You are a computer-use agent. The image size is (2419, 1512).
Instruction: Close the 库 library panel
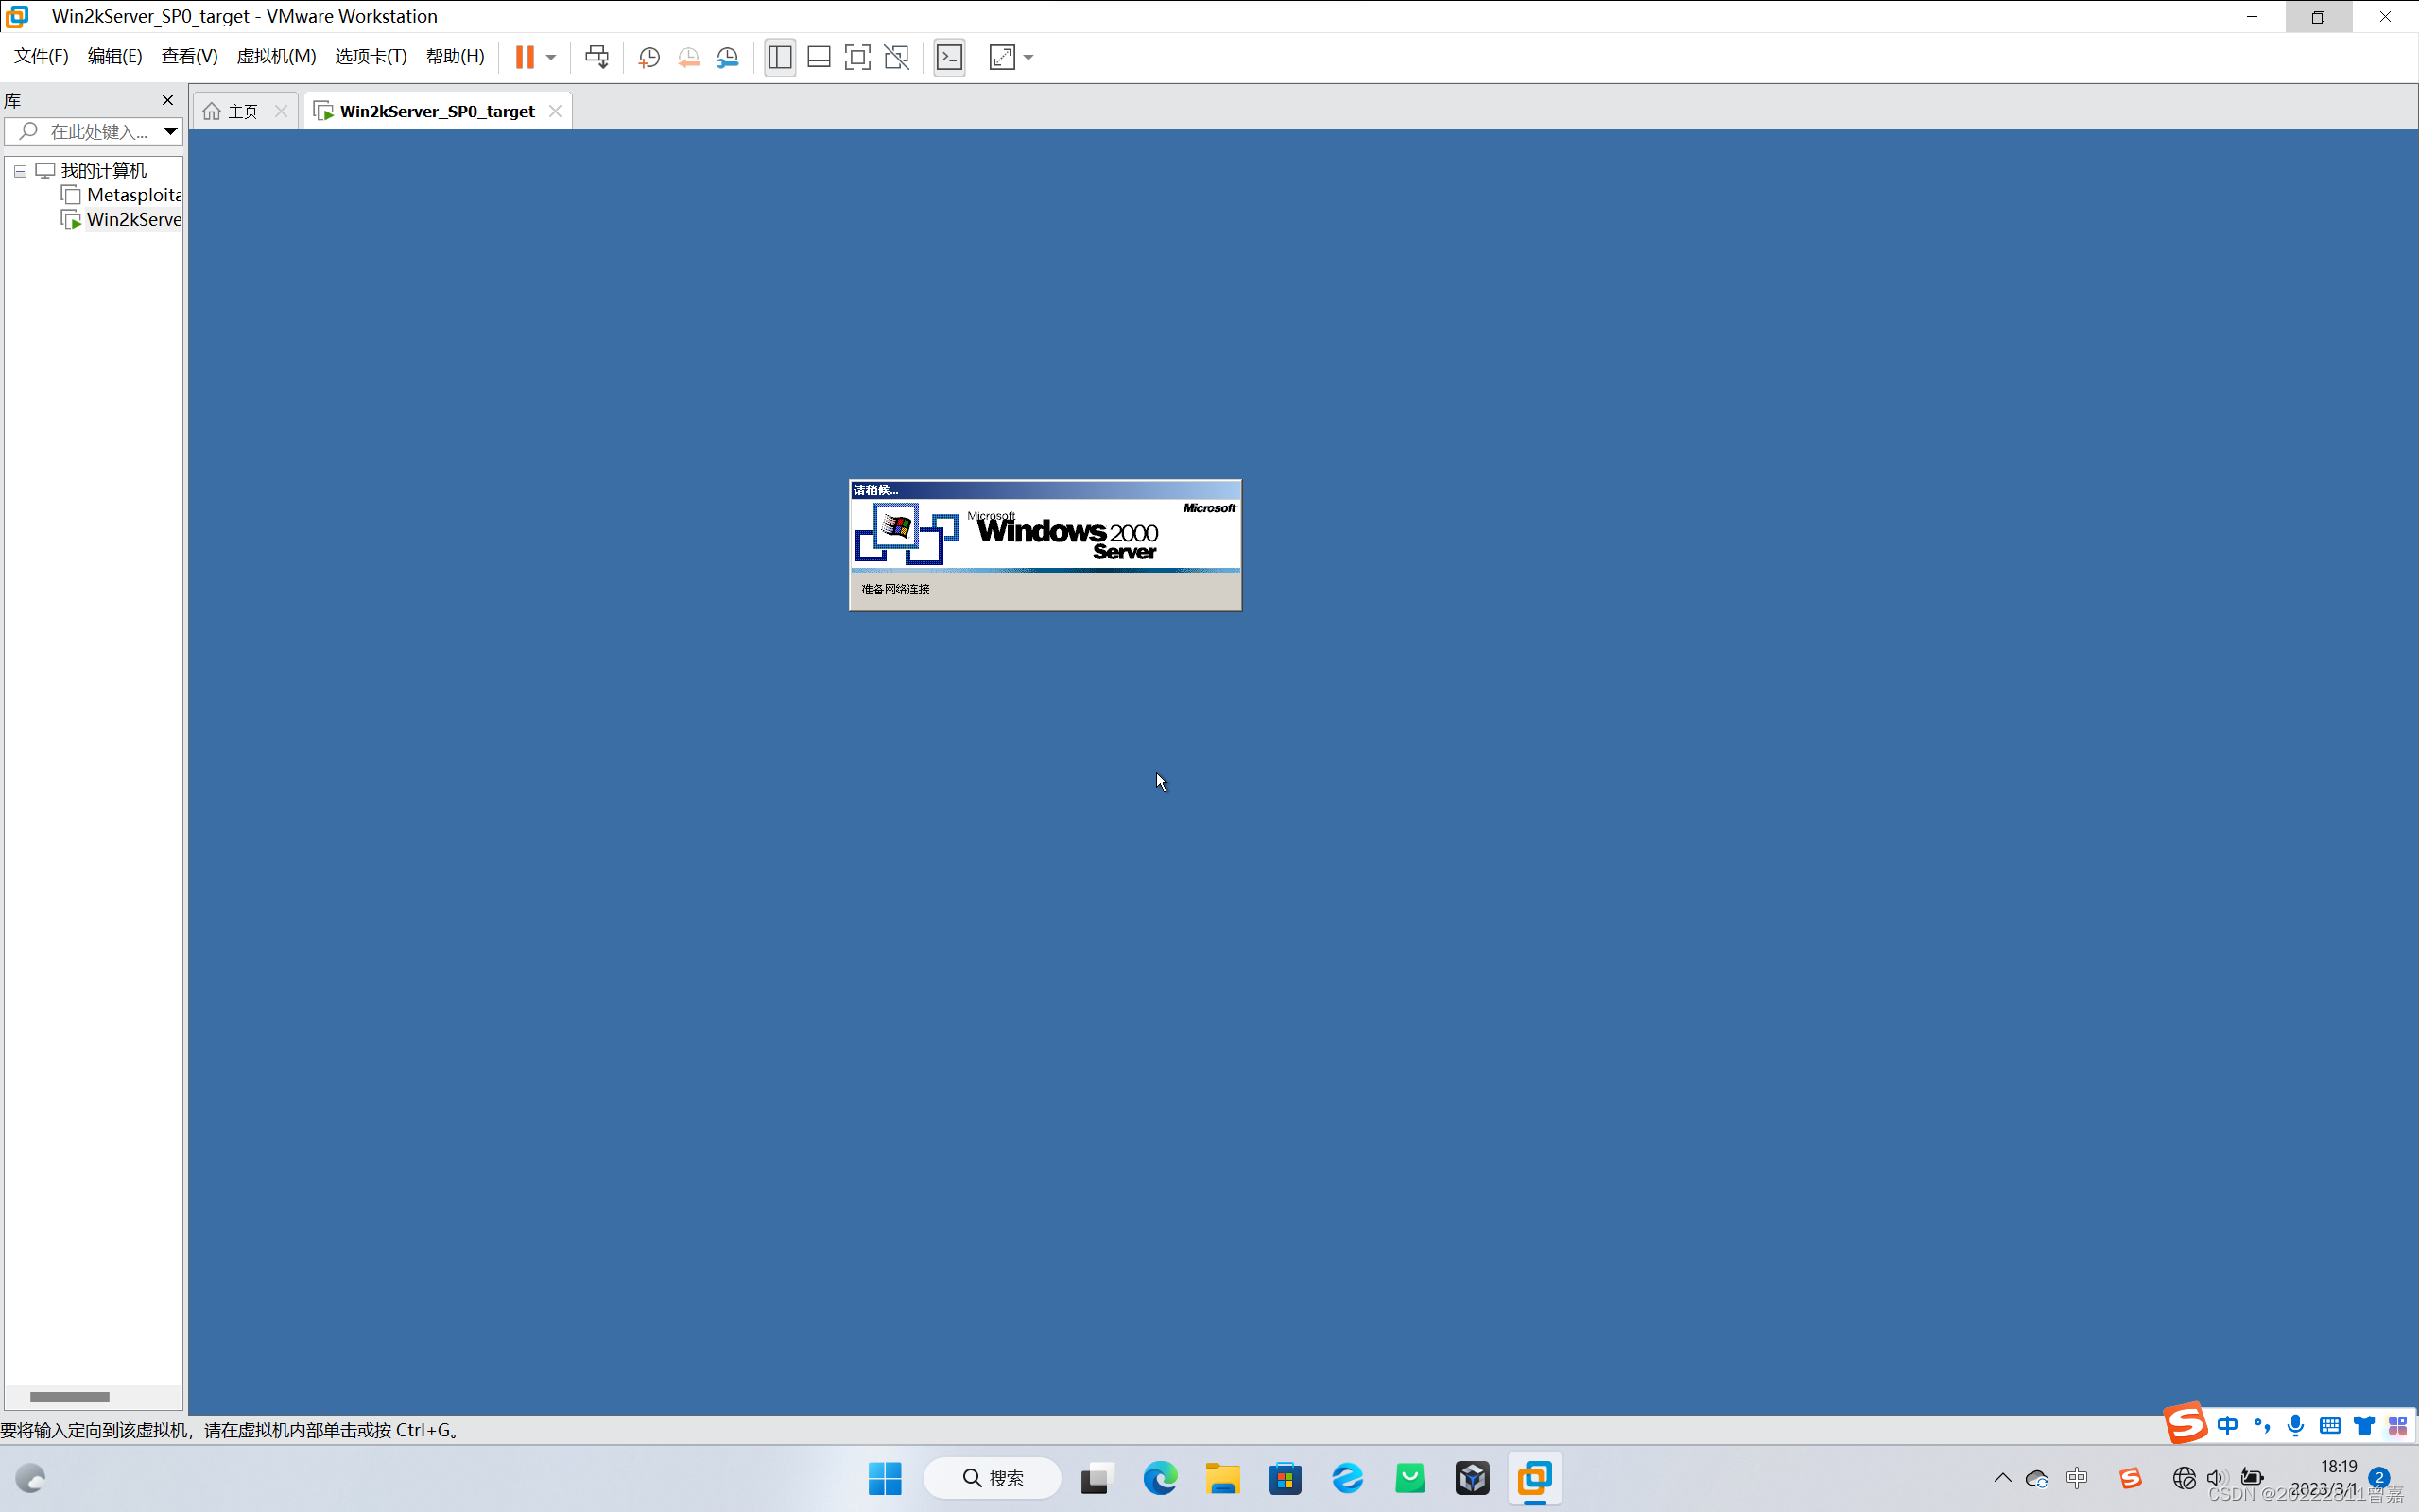pyautogui.click(x=168, y=100)
